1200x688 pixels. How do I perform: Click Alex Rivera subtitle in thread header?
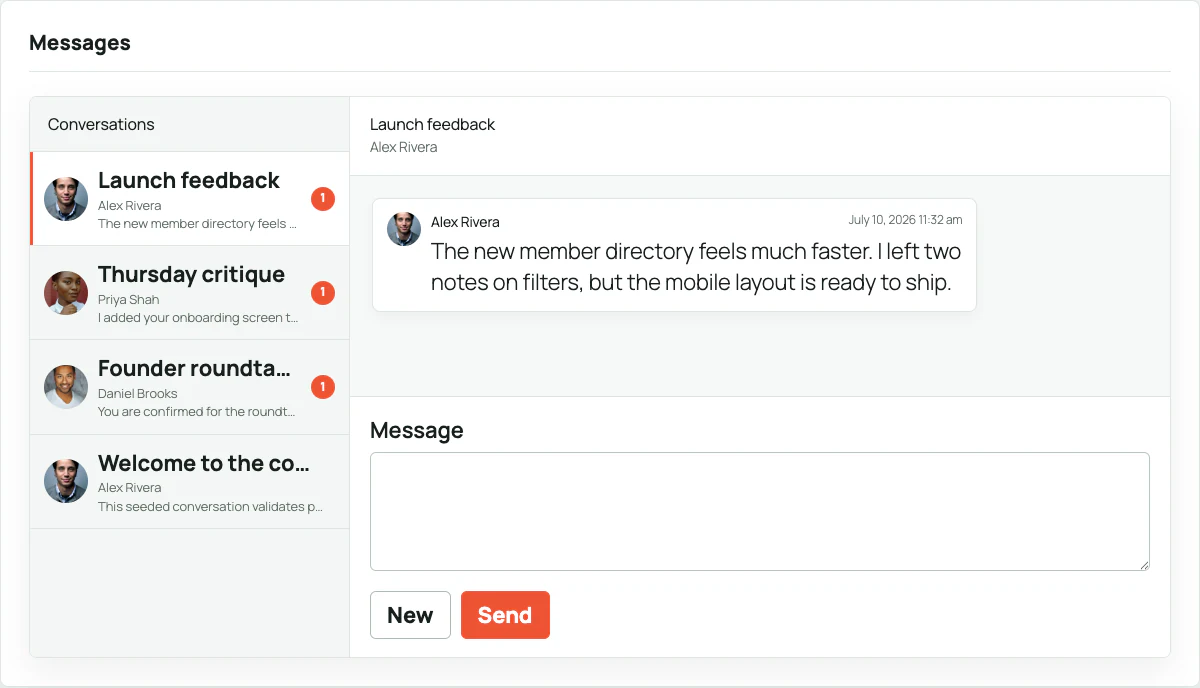click(x=403, y=147)
